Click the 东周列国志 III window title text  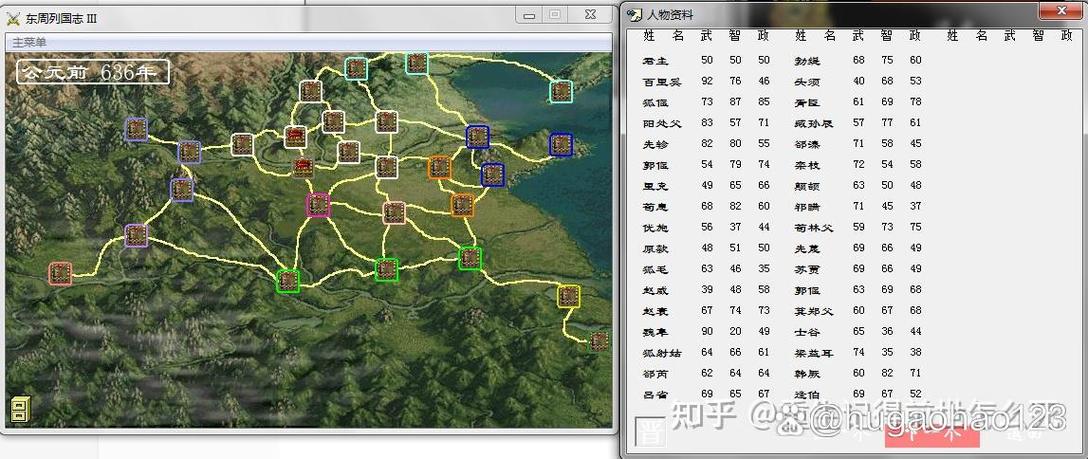point(61,19)
